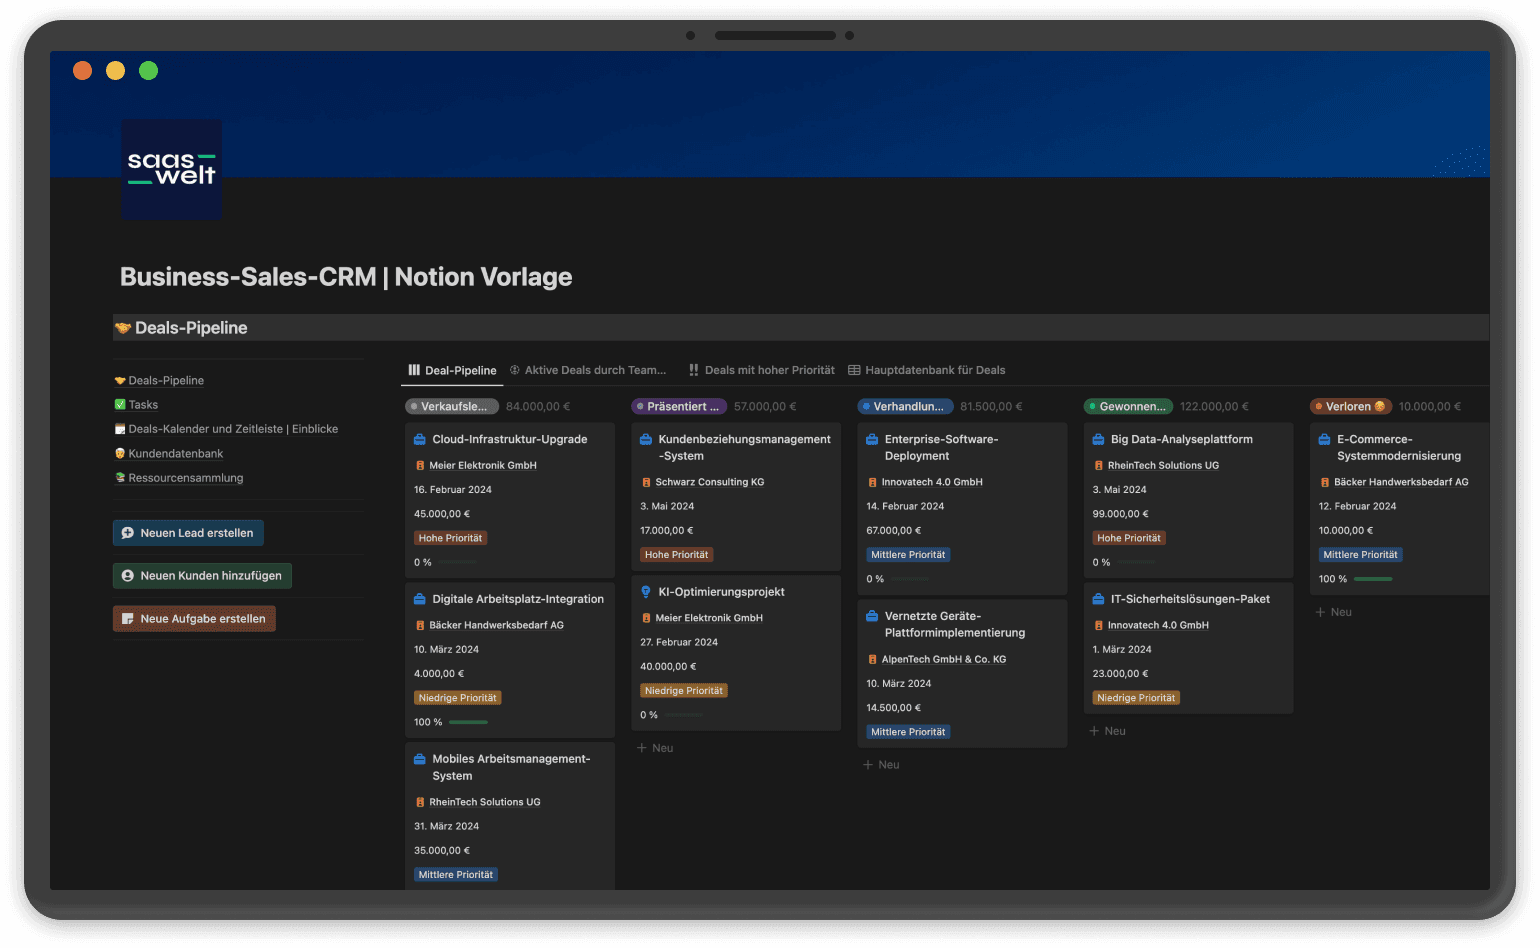Click the Neue Aufgabe erstellen button
This screenshot has width=1540, height=948.
tap(194, 618)
